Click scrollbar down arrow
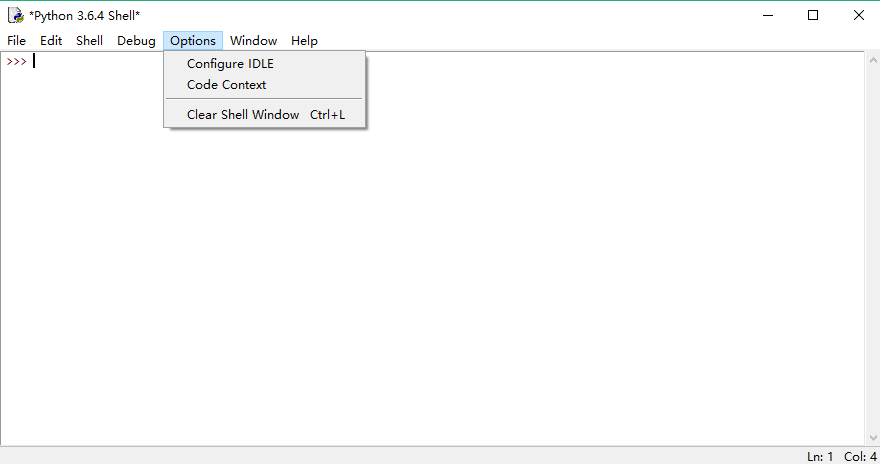880x464 pixels. [873, 438]
